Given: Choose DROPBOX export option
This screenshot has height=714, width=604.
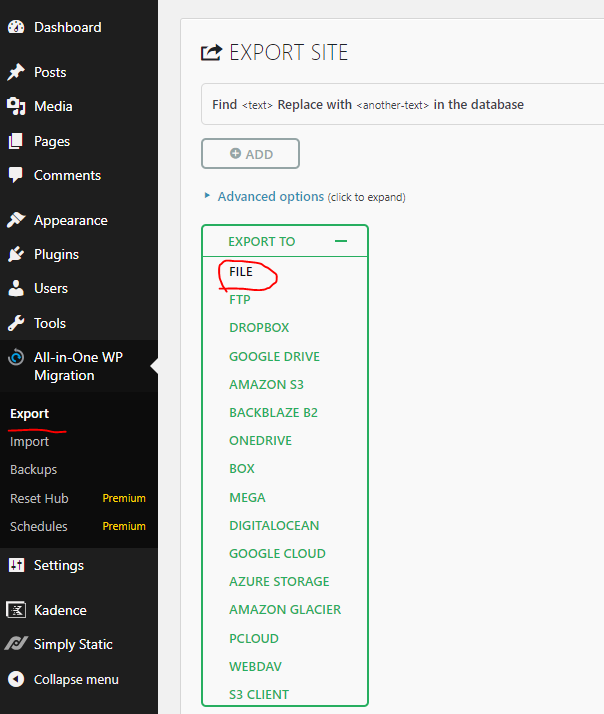Looking at the screenshot, I should 259,327.
